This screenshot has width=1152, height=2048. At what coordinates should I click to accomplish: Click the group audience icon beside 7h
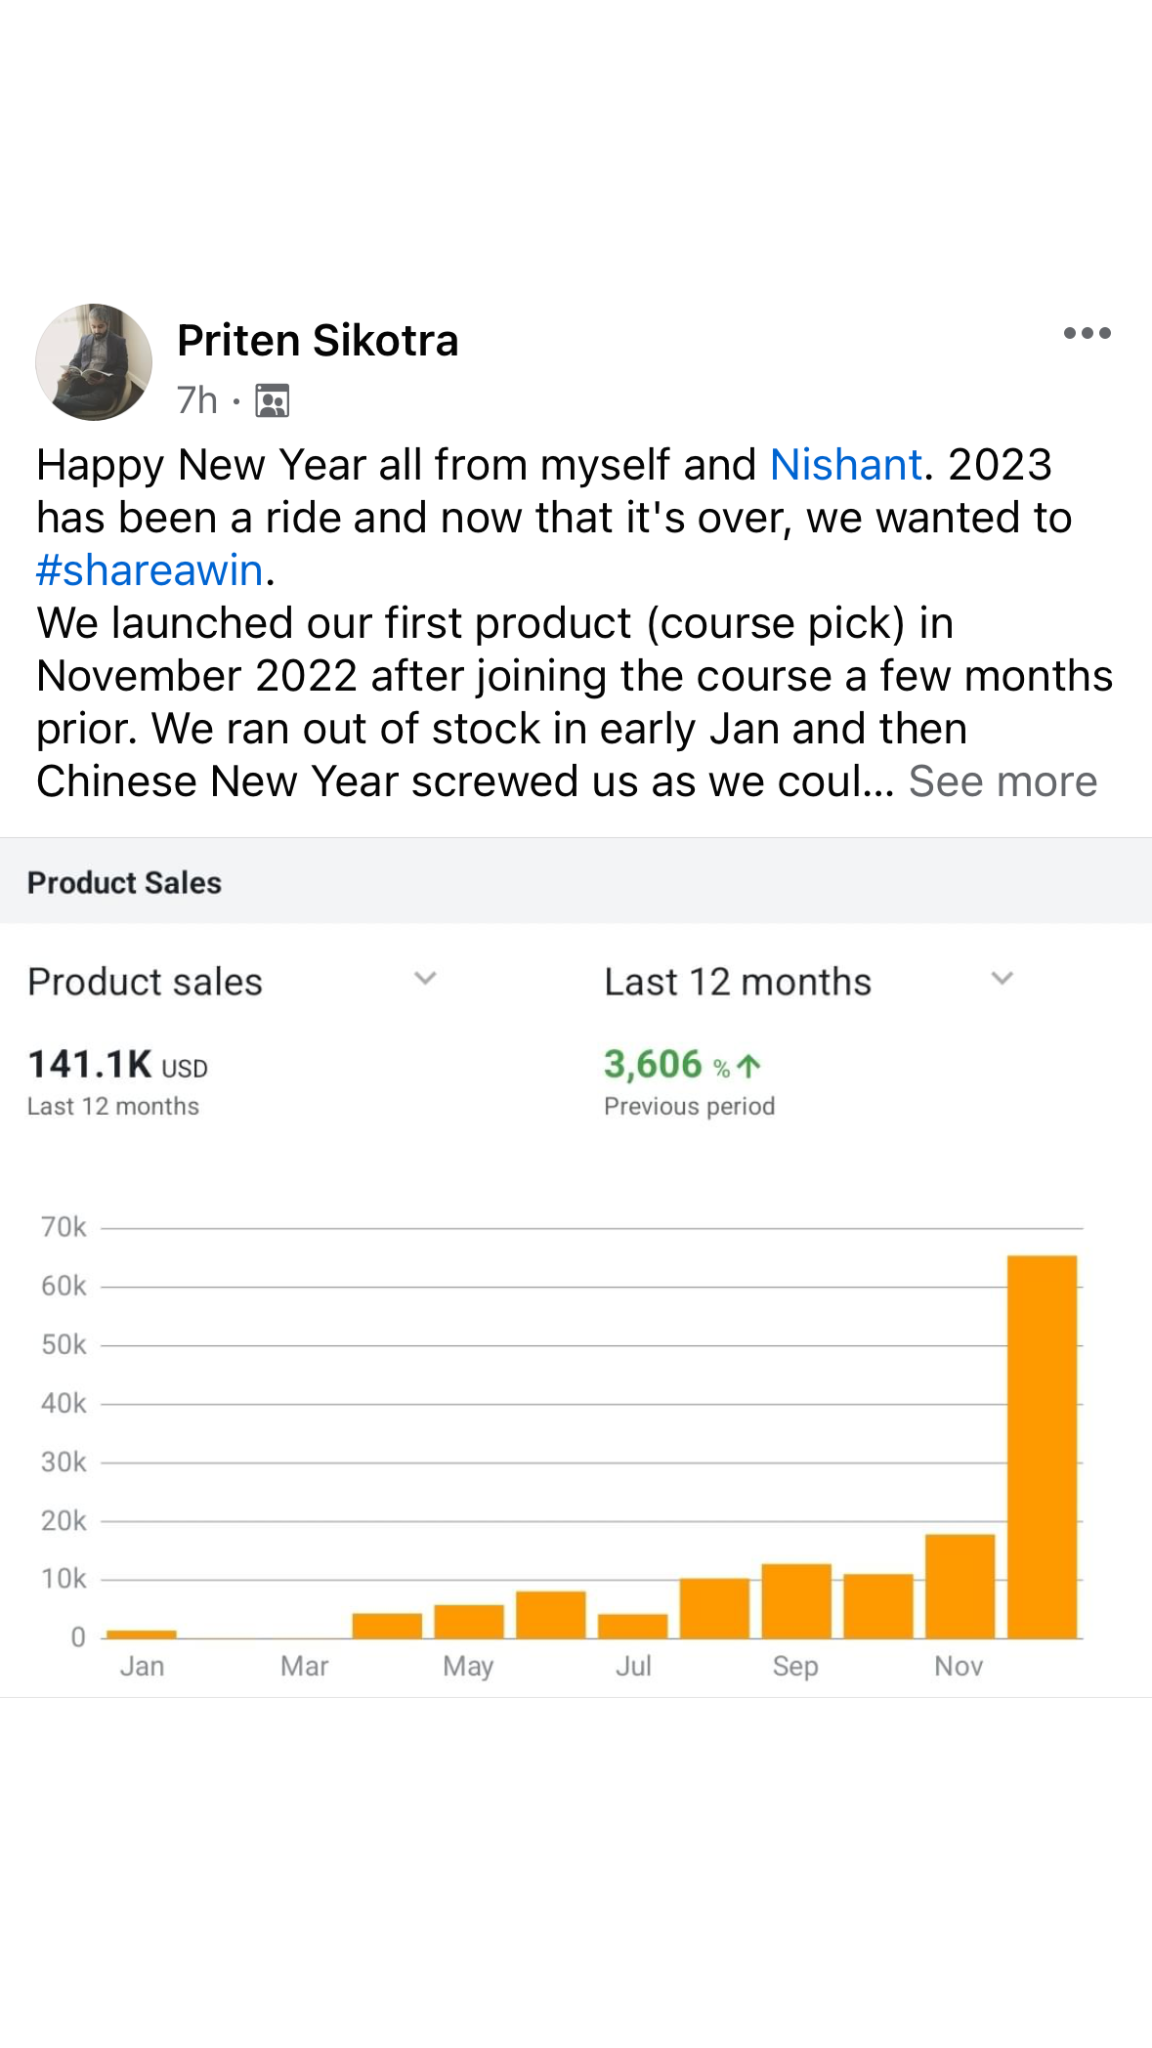click(x=272, y=401)
